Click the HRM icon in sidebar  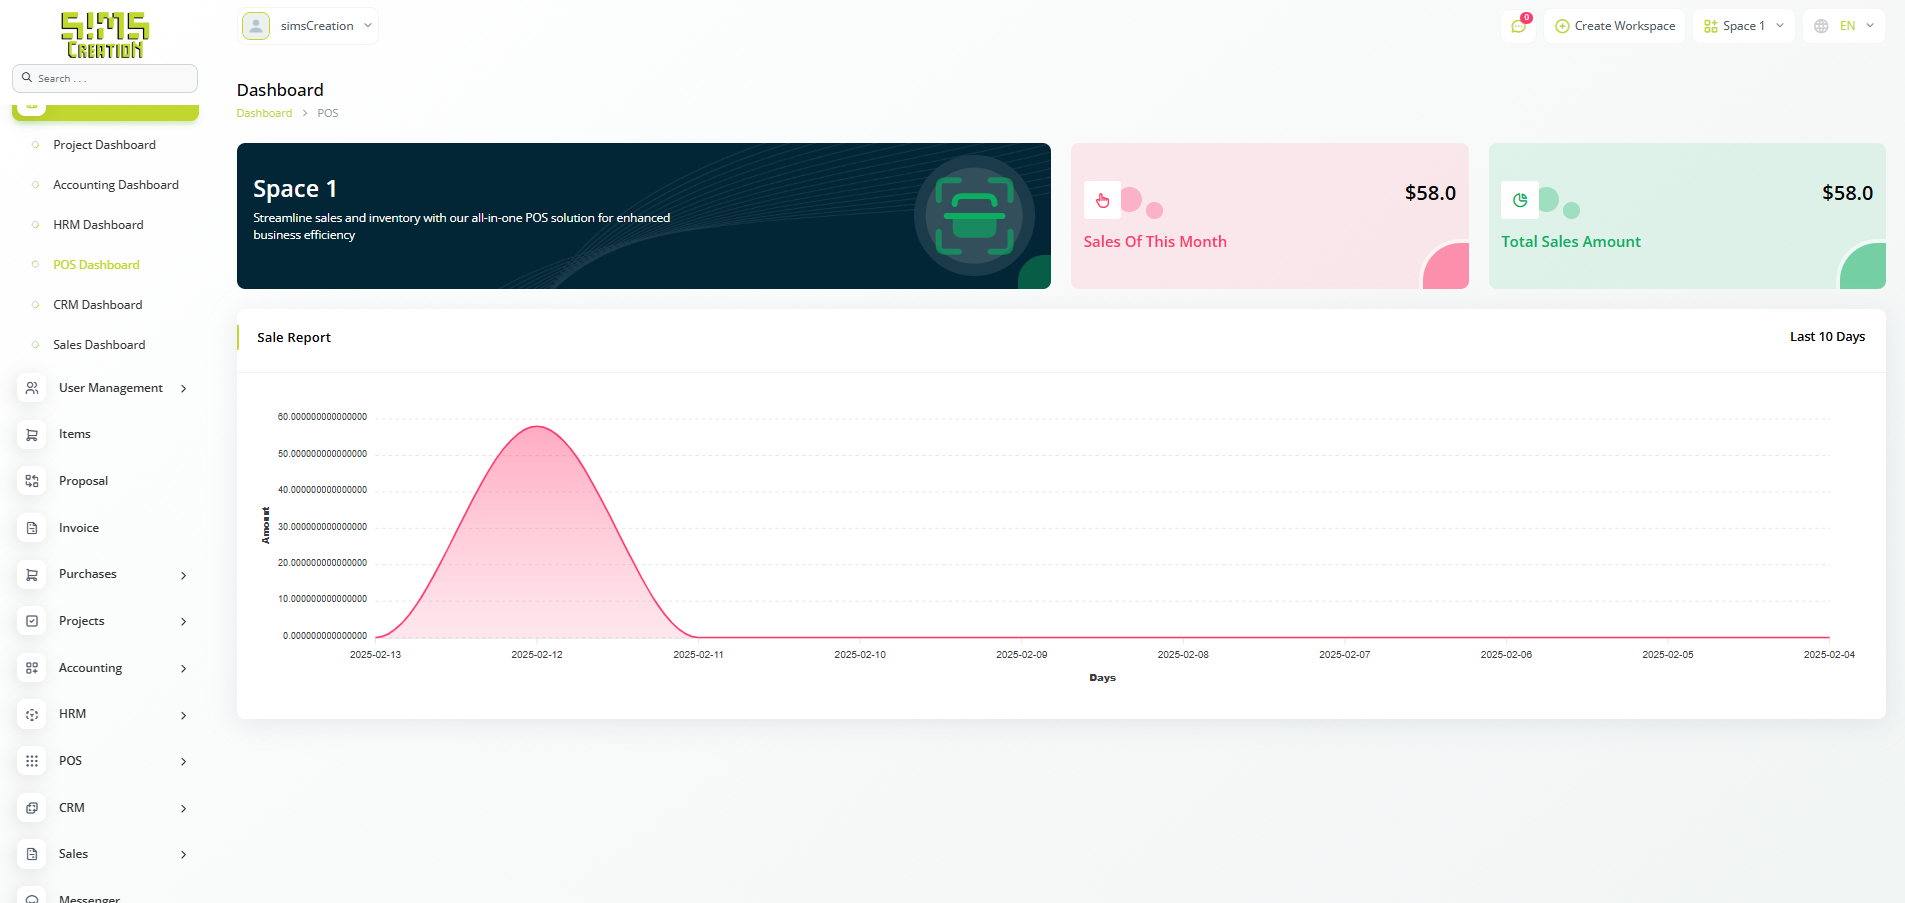pos(32,715)
